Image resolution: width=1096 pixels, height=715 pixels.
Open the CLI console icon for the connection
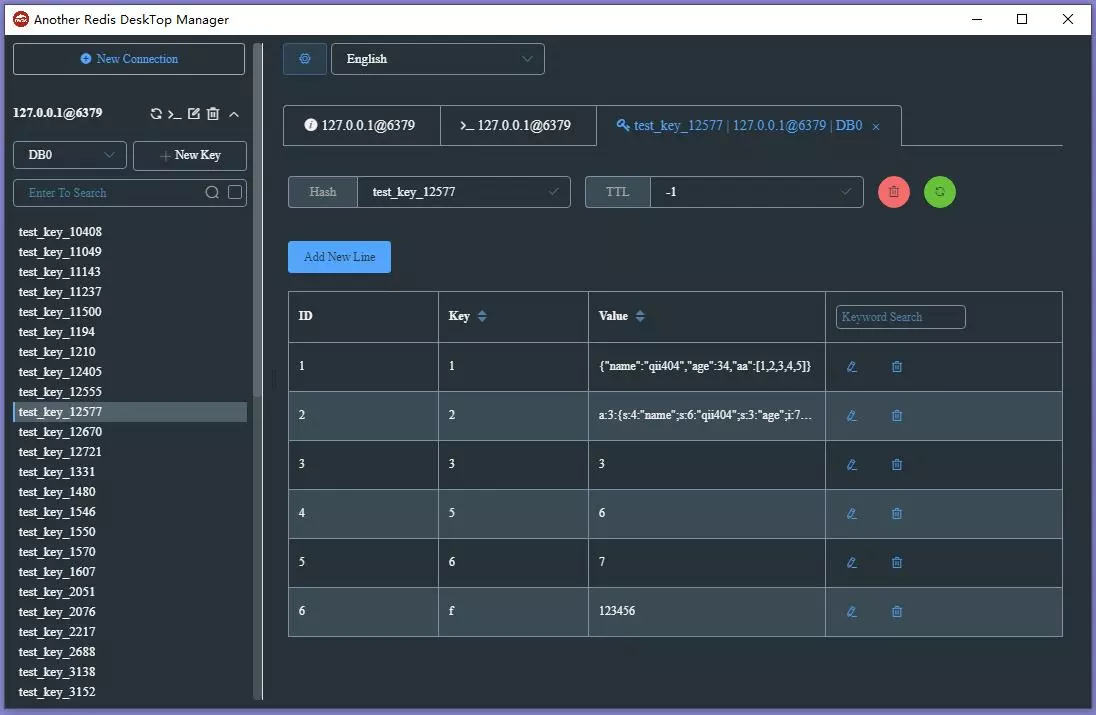point(177,113)
